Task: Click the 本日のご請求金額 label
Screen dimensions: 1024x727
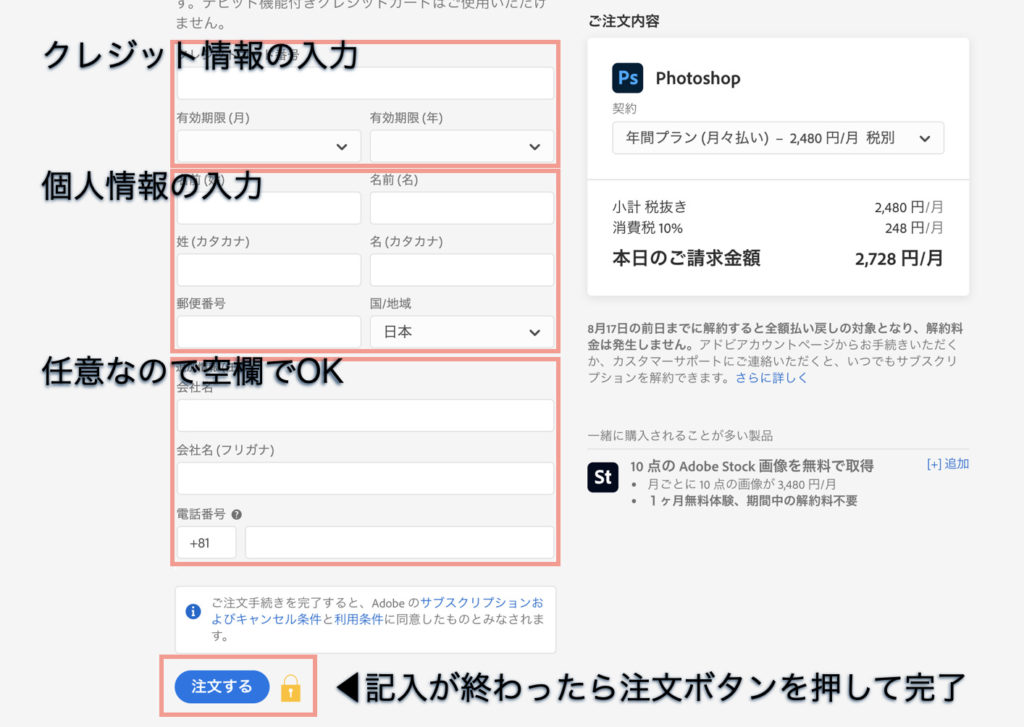Action: (686, 258)
